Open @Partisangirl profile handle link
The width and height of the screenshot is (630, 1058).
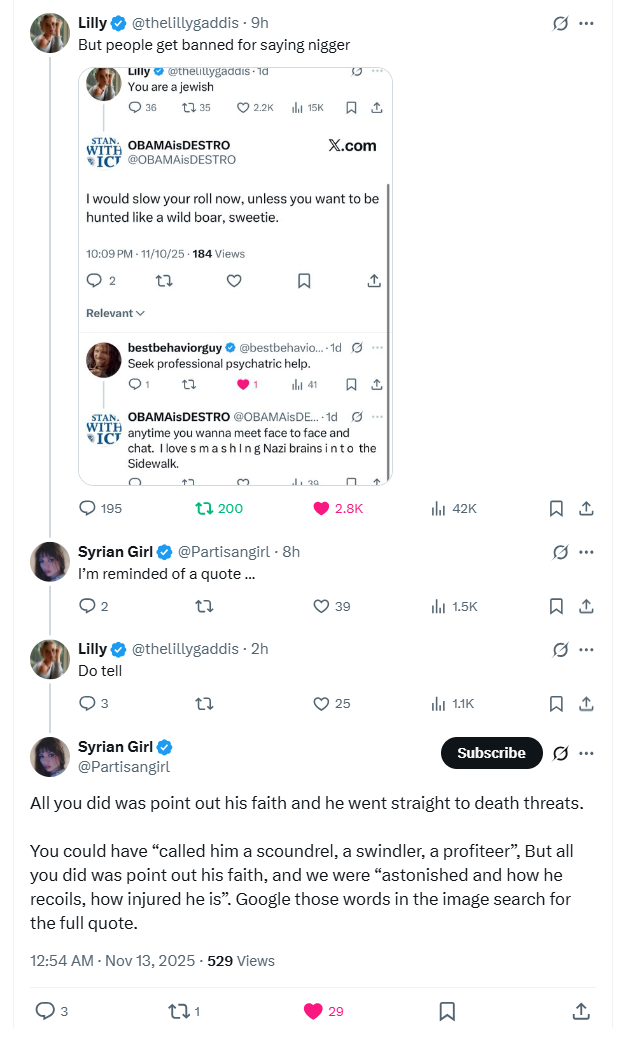coord(124,767)
